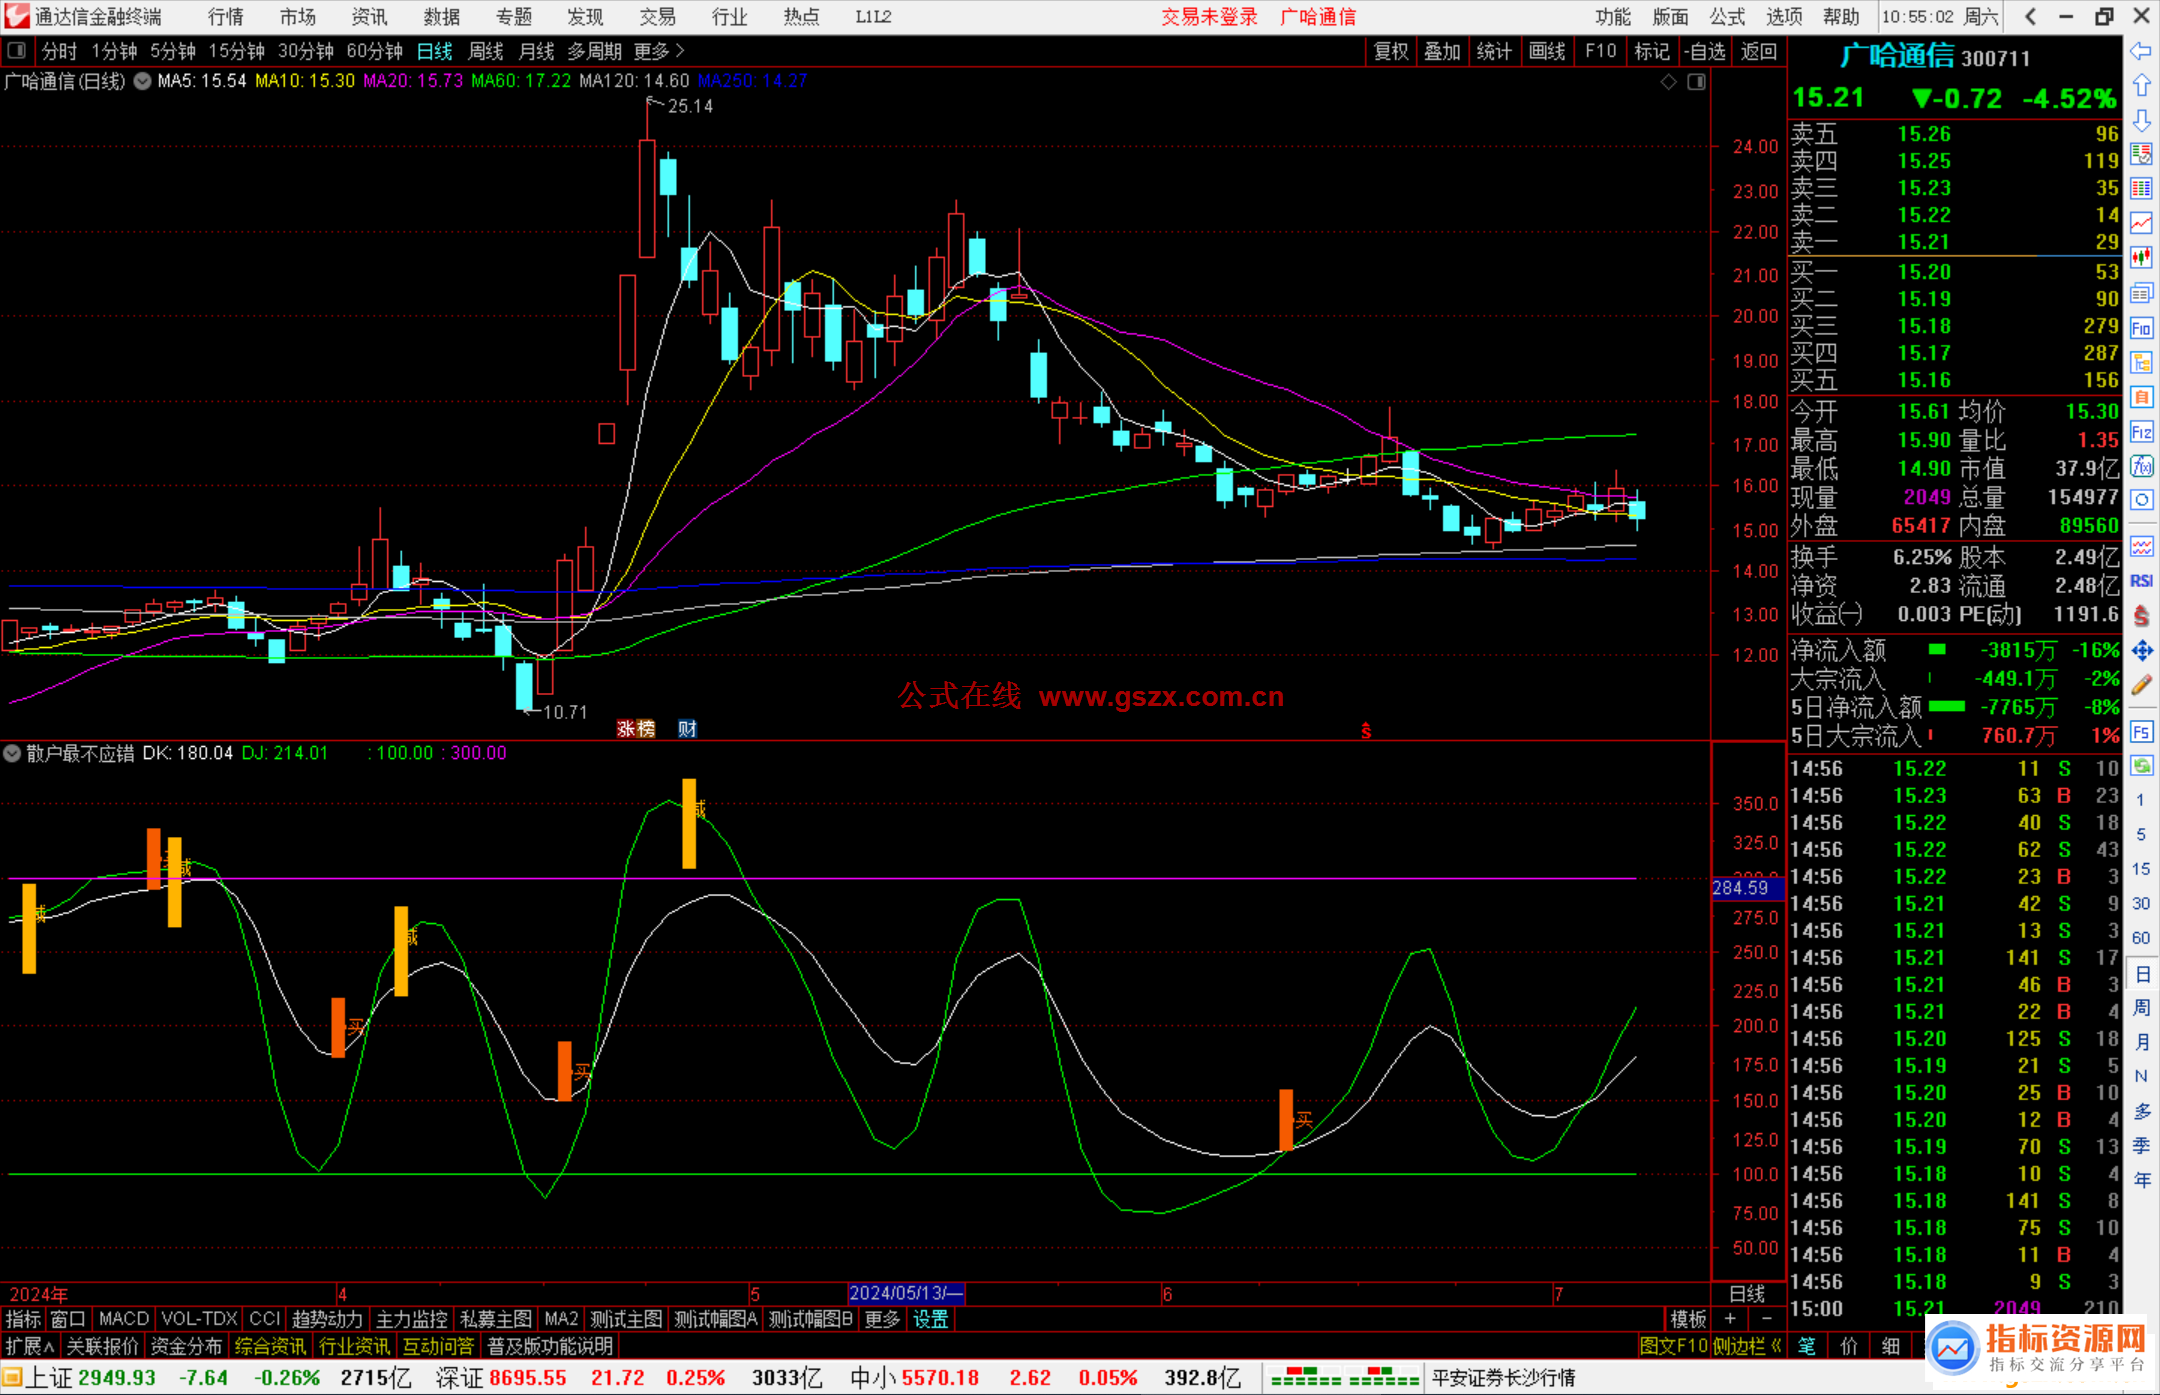Open the 复权 adjustment option
This screenshot has width=2160, height=1395.
[1391, 51]
